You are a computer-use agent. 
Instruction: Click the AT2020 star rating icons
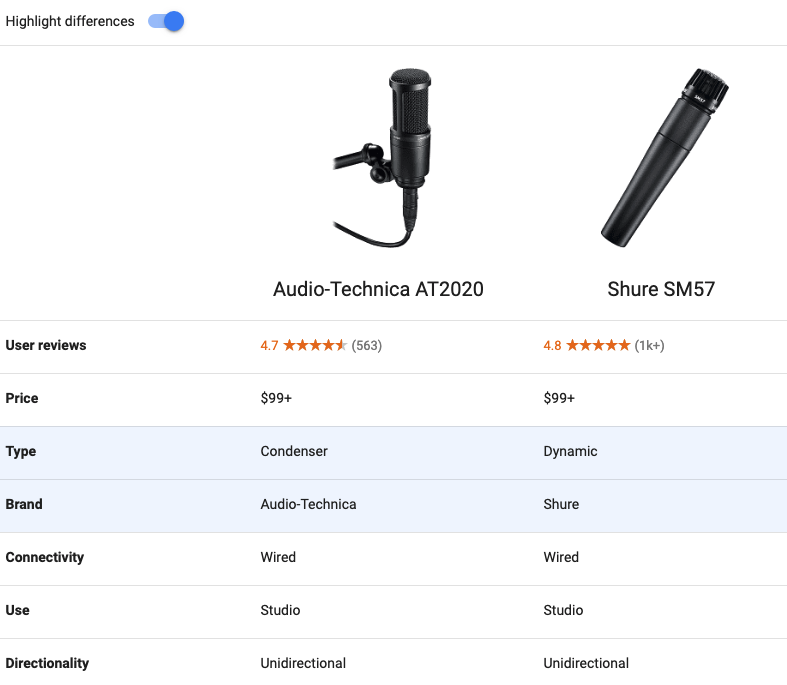click(315, 346)
